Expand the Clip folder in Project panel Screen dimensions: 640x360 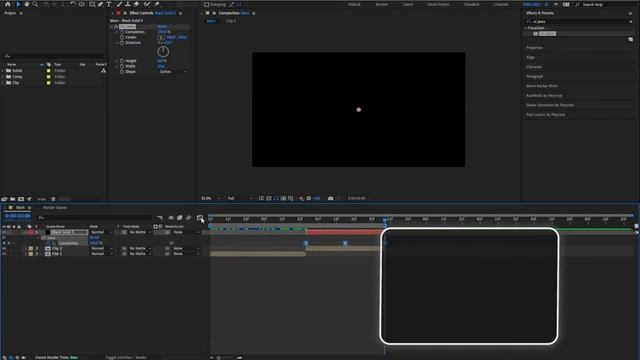[x=3, y=83]
